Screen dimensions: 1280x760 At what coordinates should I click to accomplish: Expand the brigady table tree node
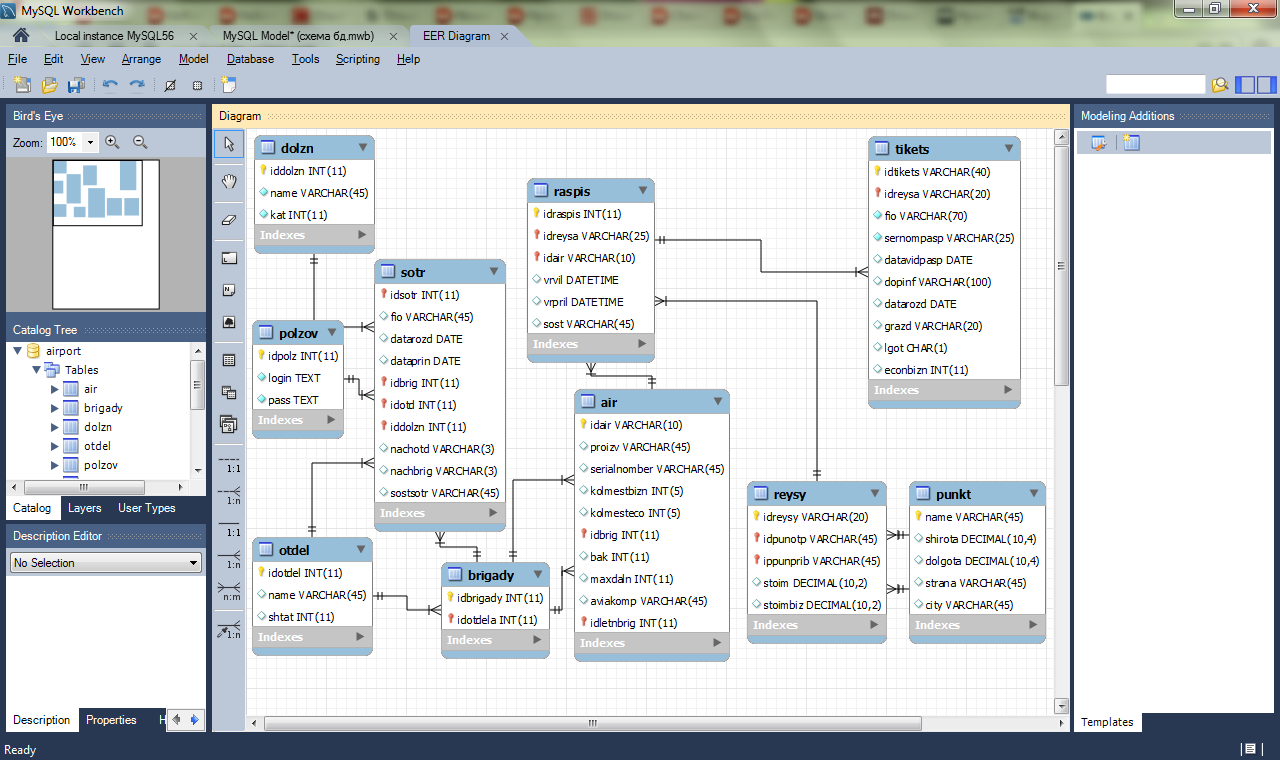point(55,408)
